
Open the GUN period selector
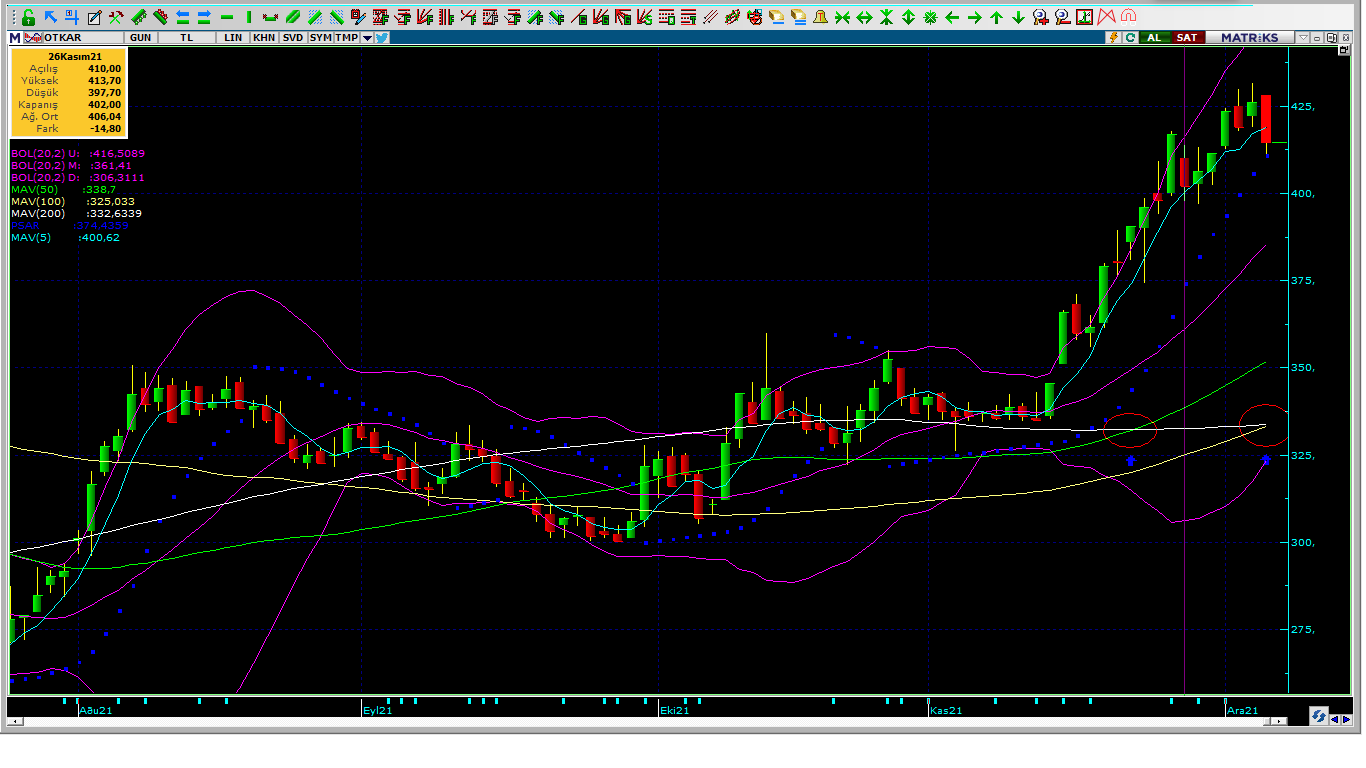[x=141, y=37]
